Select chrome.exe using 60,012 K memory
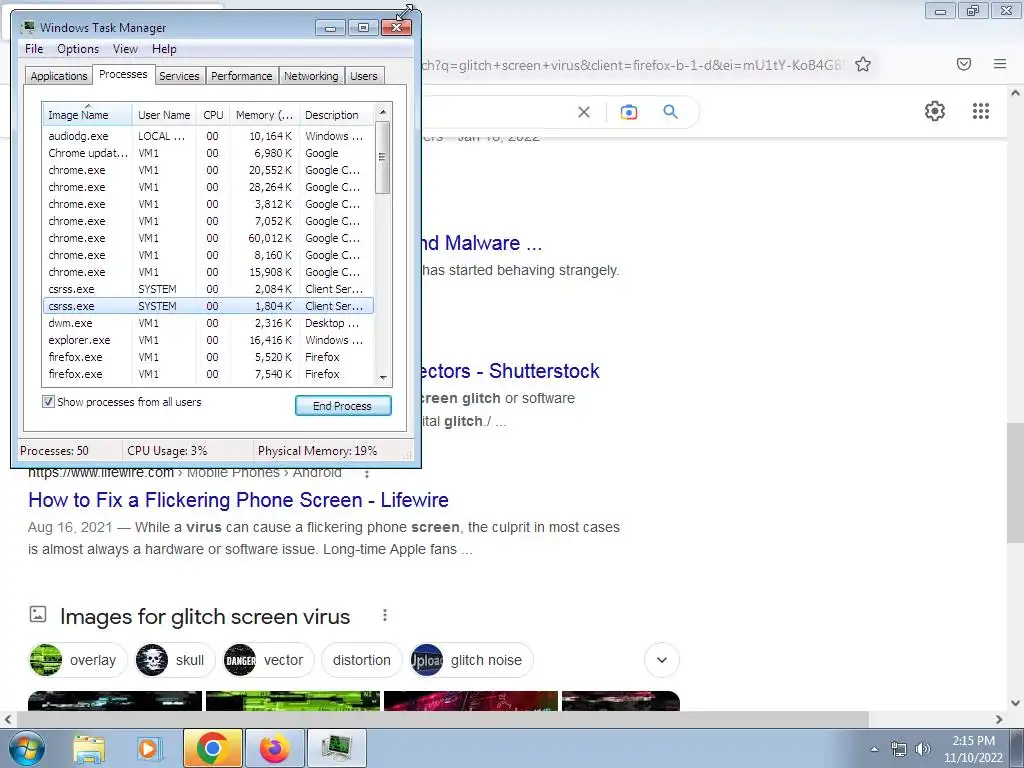 click(x=208, y=238)
